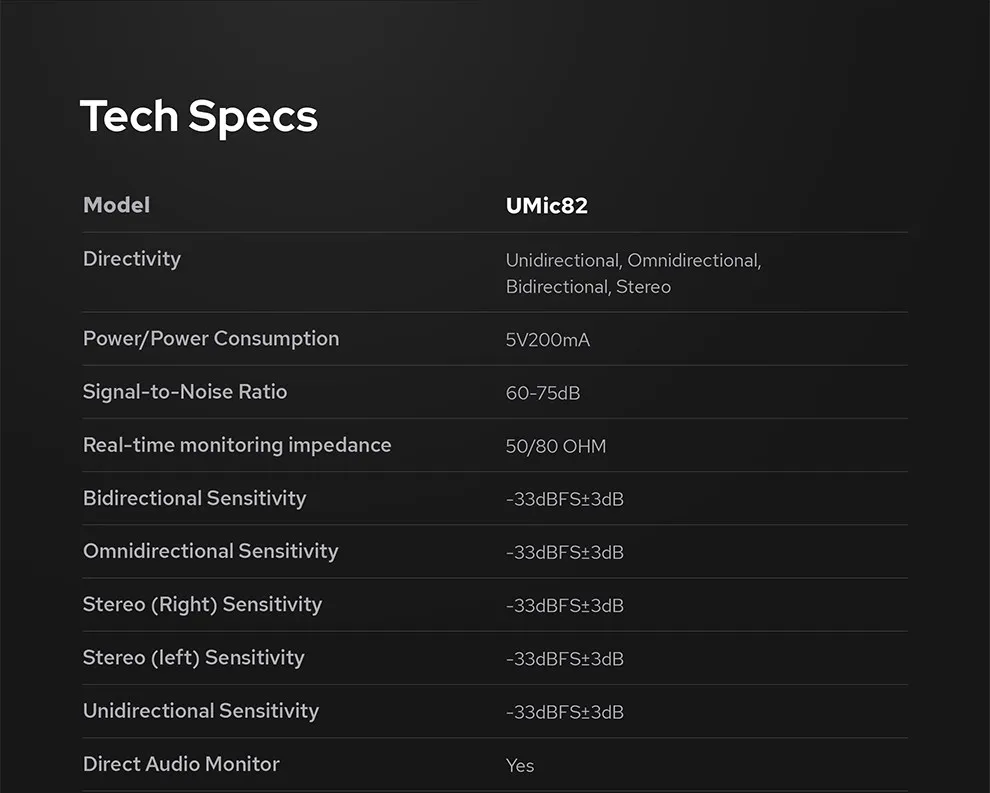Select the Direct Audio Monitor label
The height and width of the screenshot is (793, 990).
point(181,764)
